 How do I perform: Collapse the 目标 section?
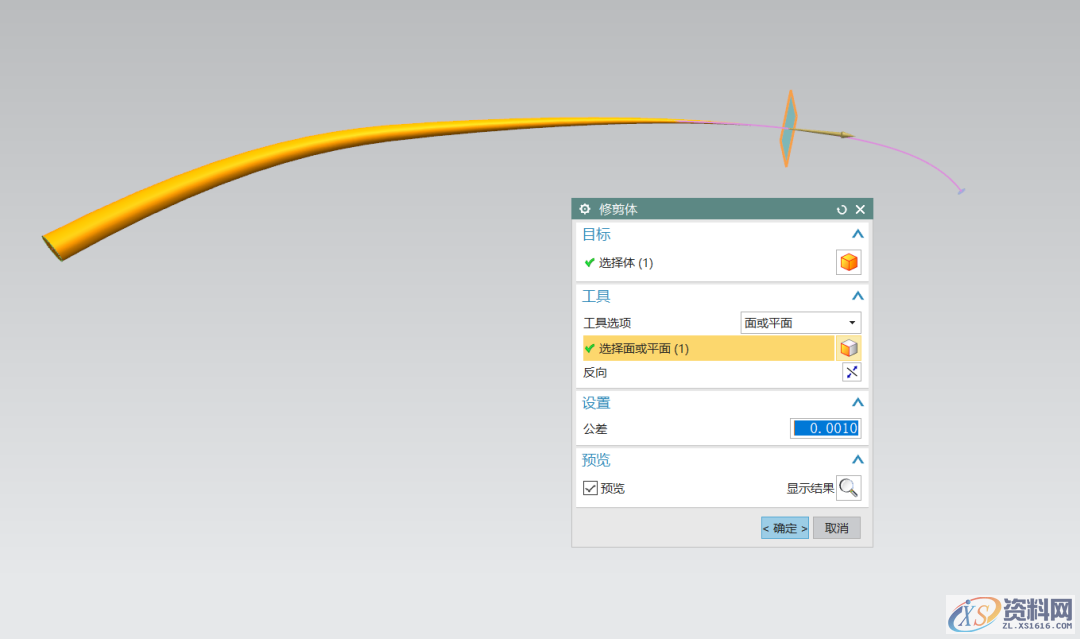[x=857, y=233]
